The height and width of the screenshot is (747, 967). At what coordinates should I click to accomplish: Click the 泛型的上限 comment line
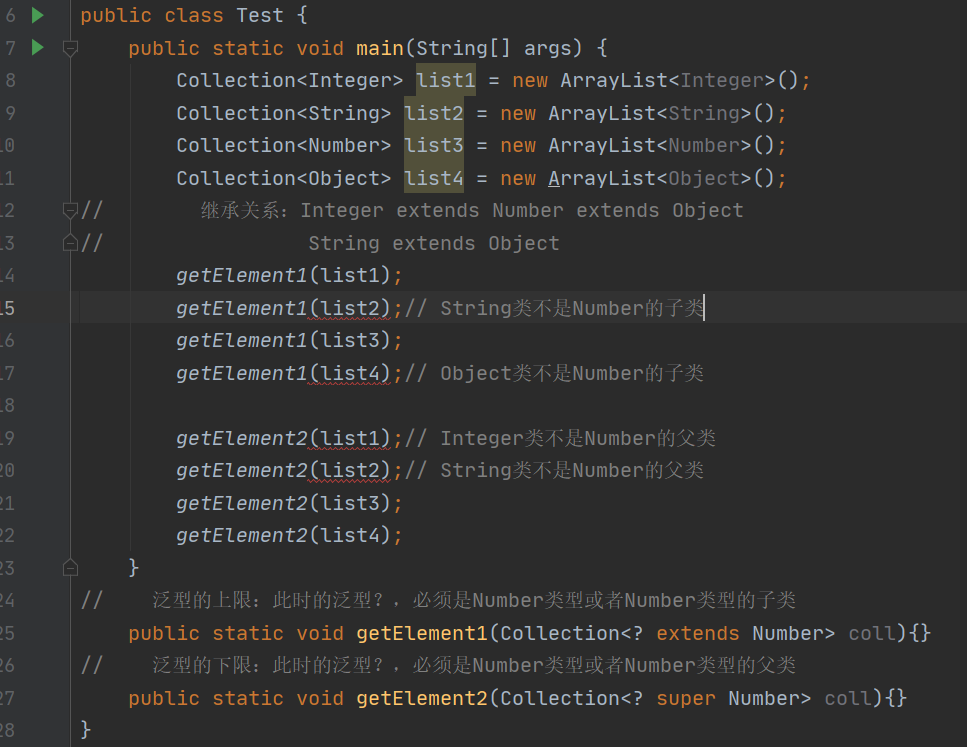(474, 600)
